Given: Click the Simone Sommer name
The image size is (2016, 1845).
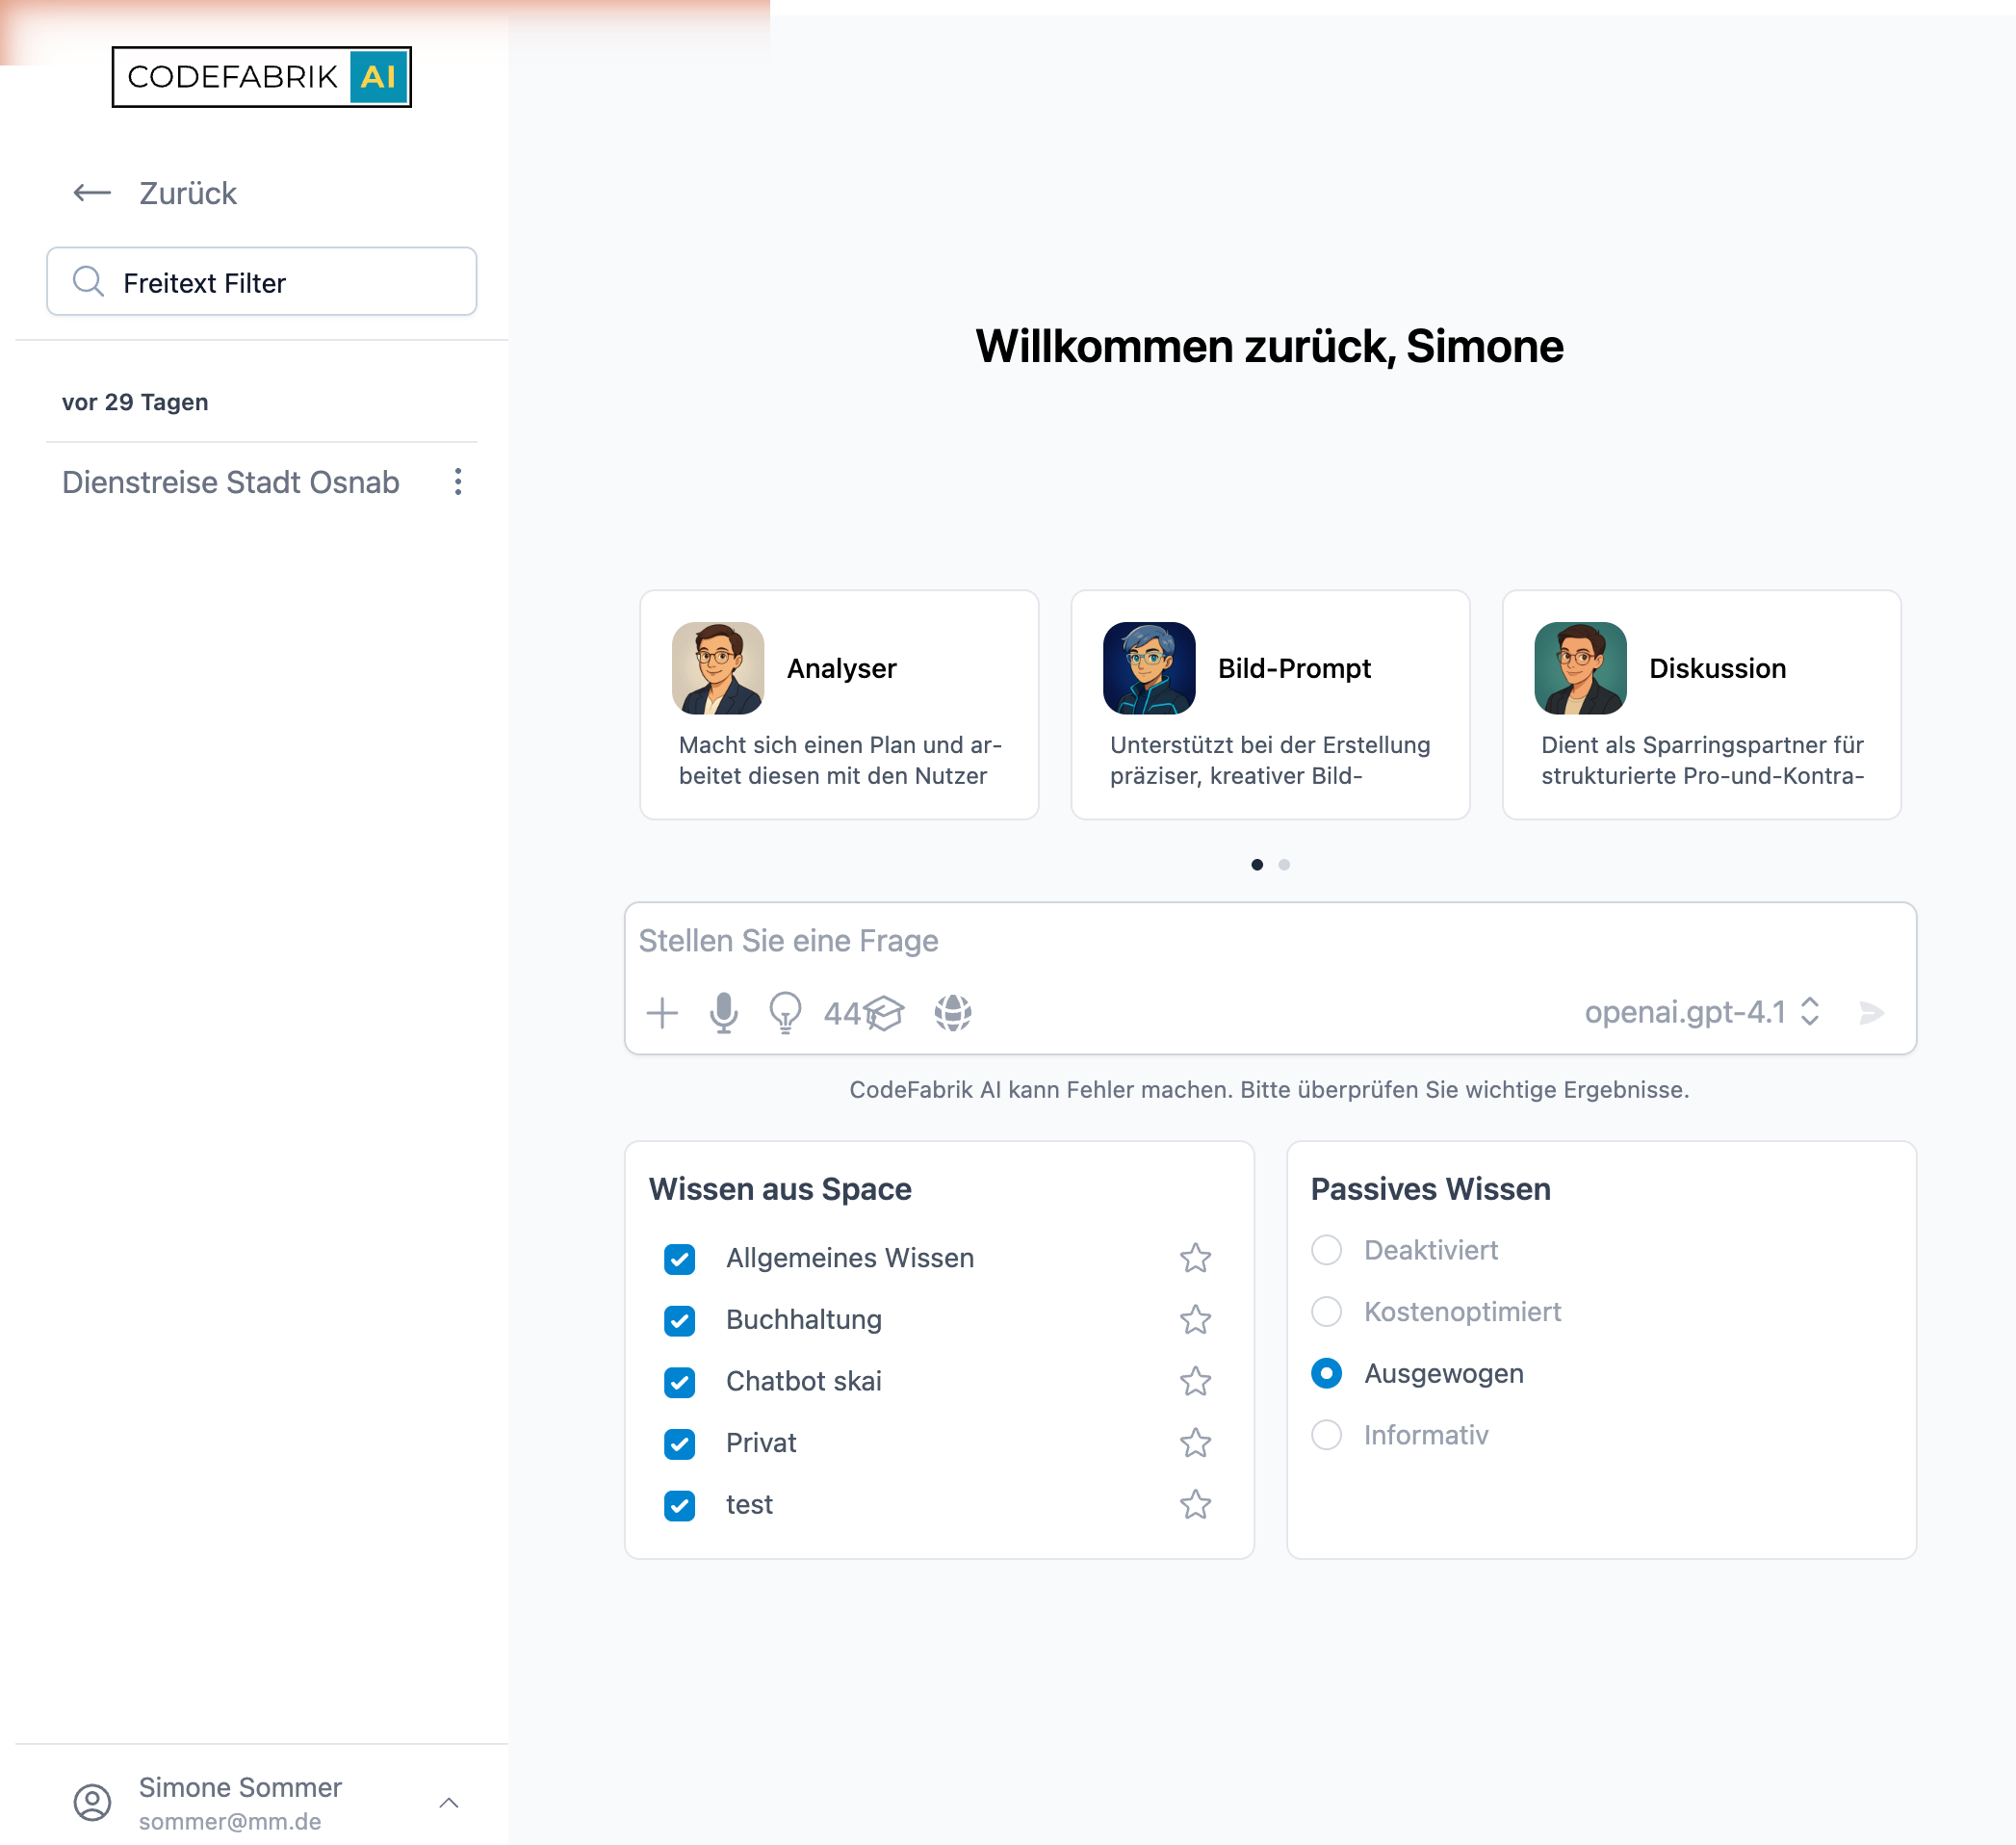Looking at the screenshot, I should (x=240, y=1787).
